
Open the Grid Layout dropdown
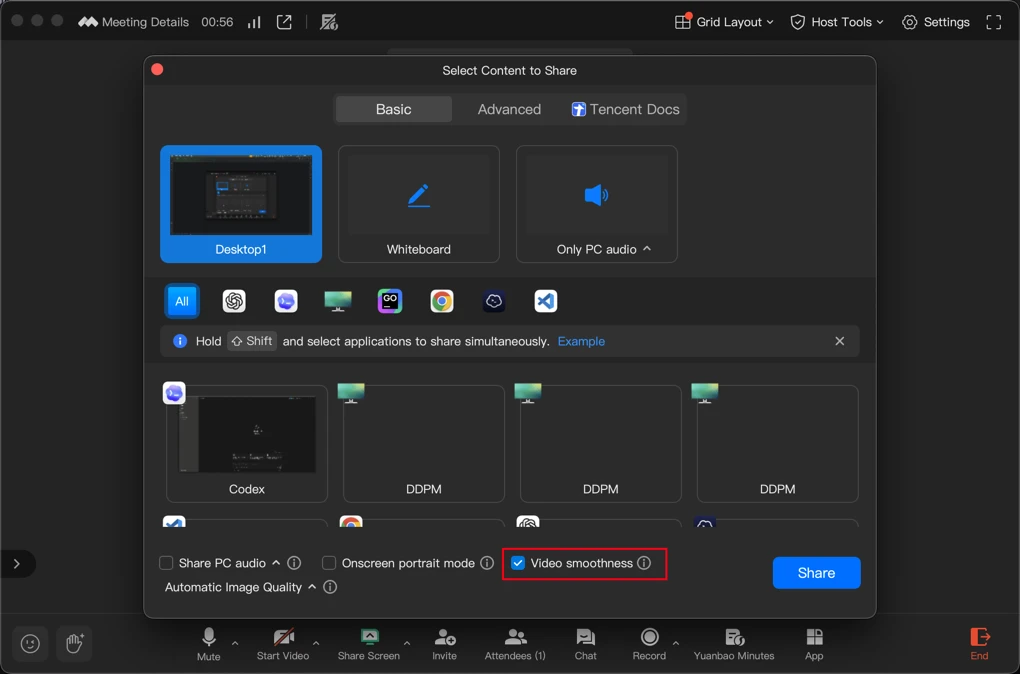[x=725, y=22]
